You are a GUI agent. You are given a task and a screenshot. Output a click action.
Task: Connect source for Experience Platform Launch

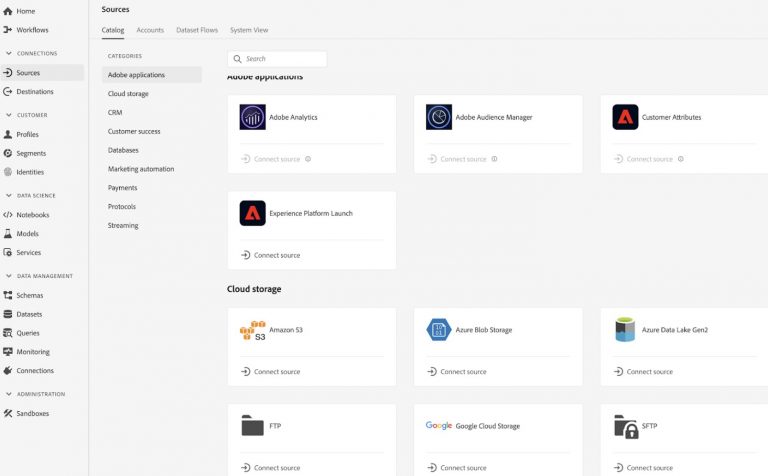pos(270,255)
